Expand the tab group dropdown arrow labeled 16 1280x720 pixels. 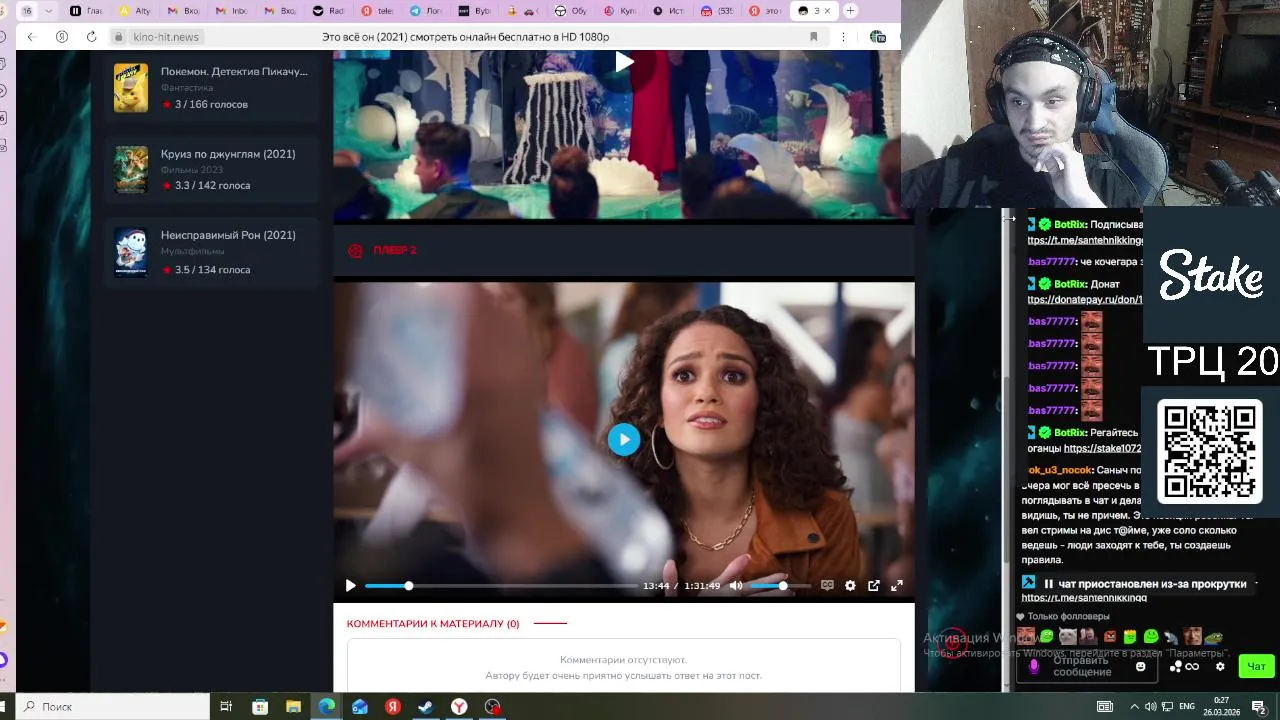pyautogui.click(x=48, y=11)
